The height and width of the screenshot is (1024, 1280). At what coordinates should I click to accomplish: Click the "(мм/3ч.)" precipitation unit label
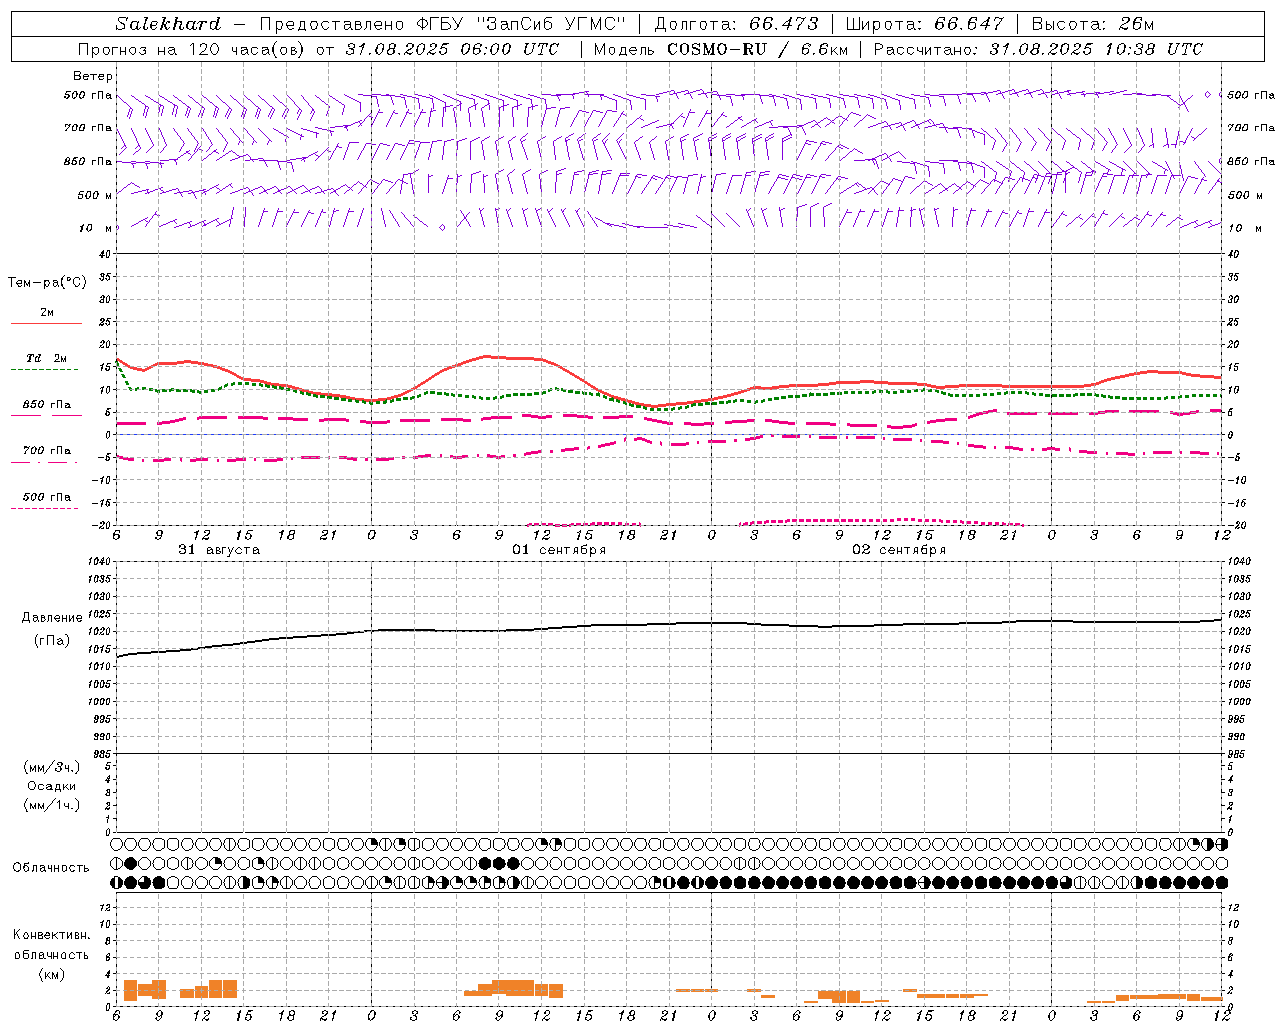(x=52, y=767)
